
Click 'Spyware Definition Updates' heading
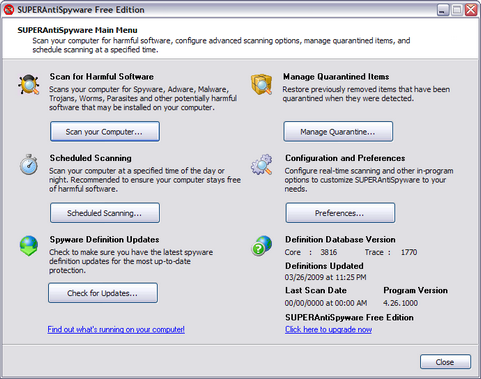click(104, 239)
